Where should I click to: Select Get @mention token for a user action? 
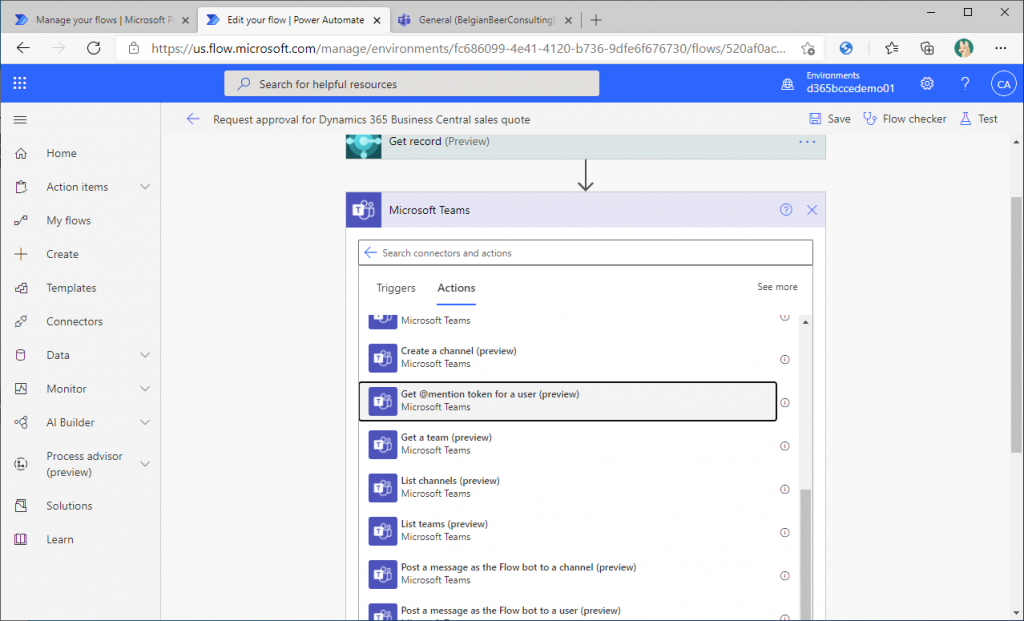coord(568,401)
